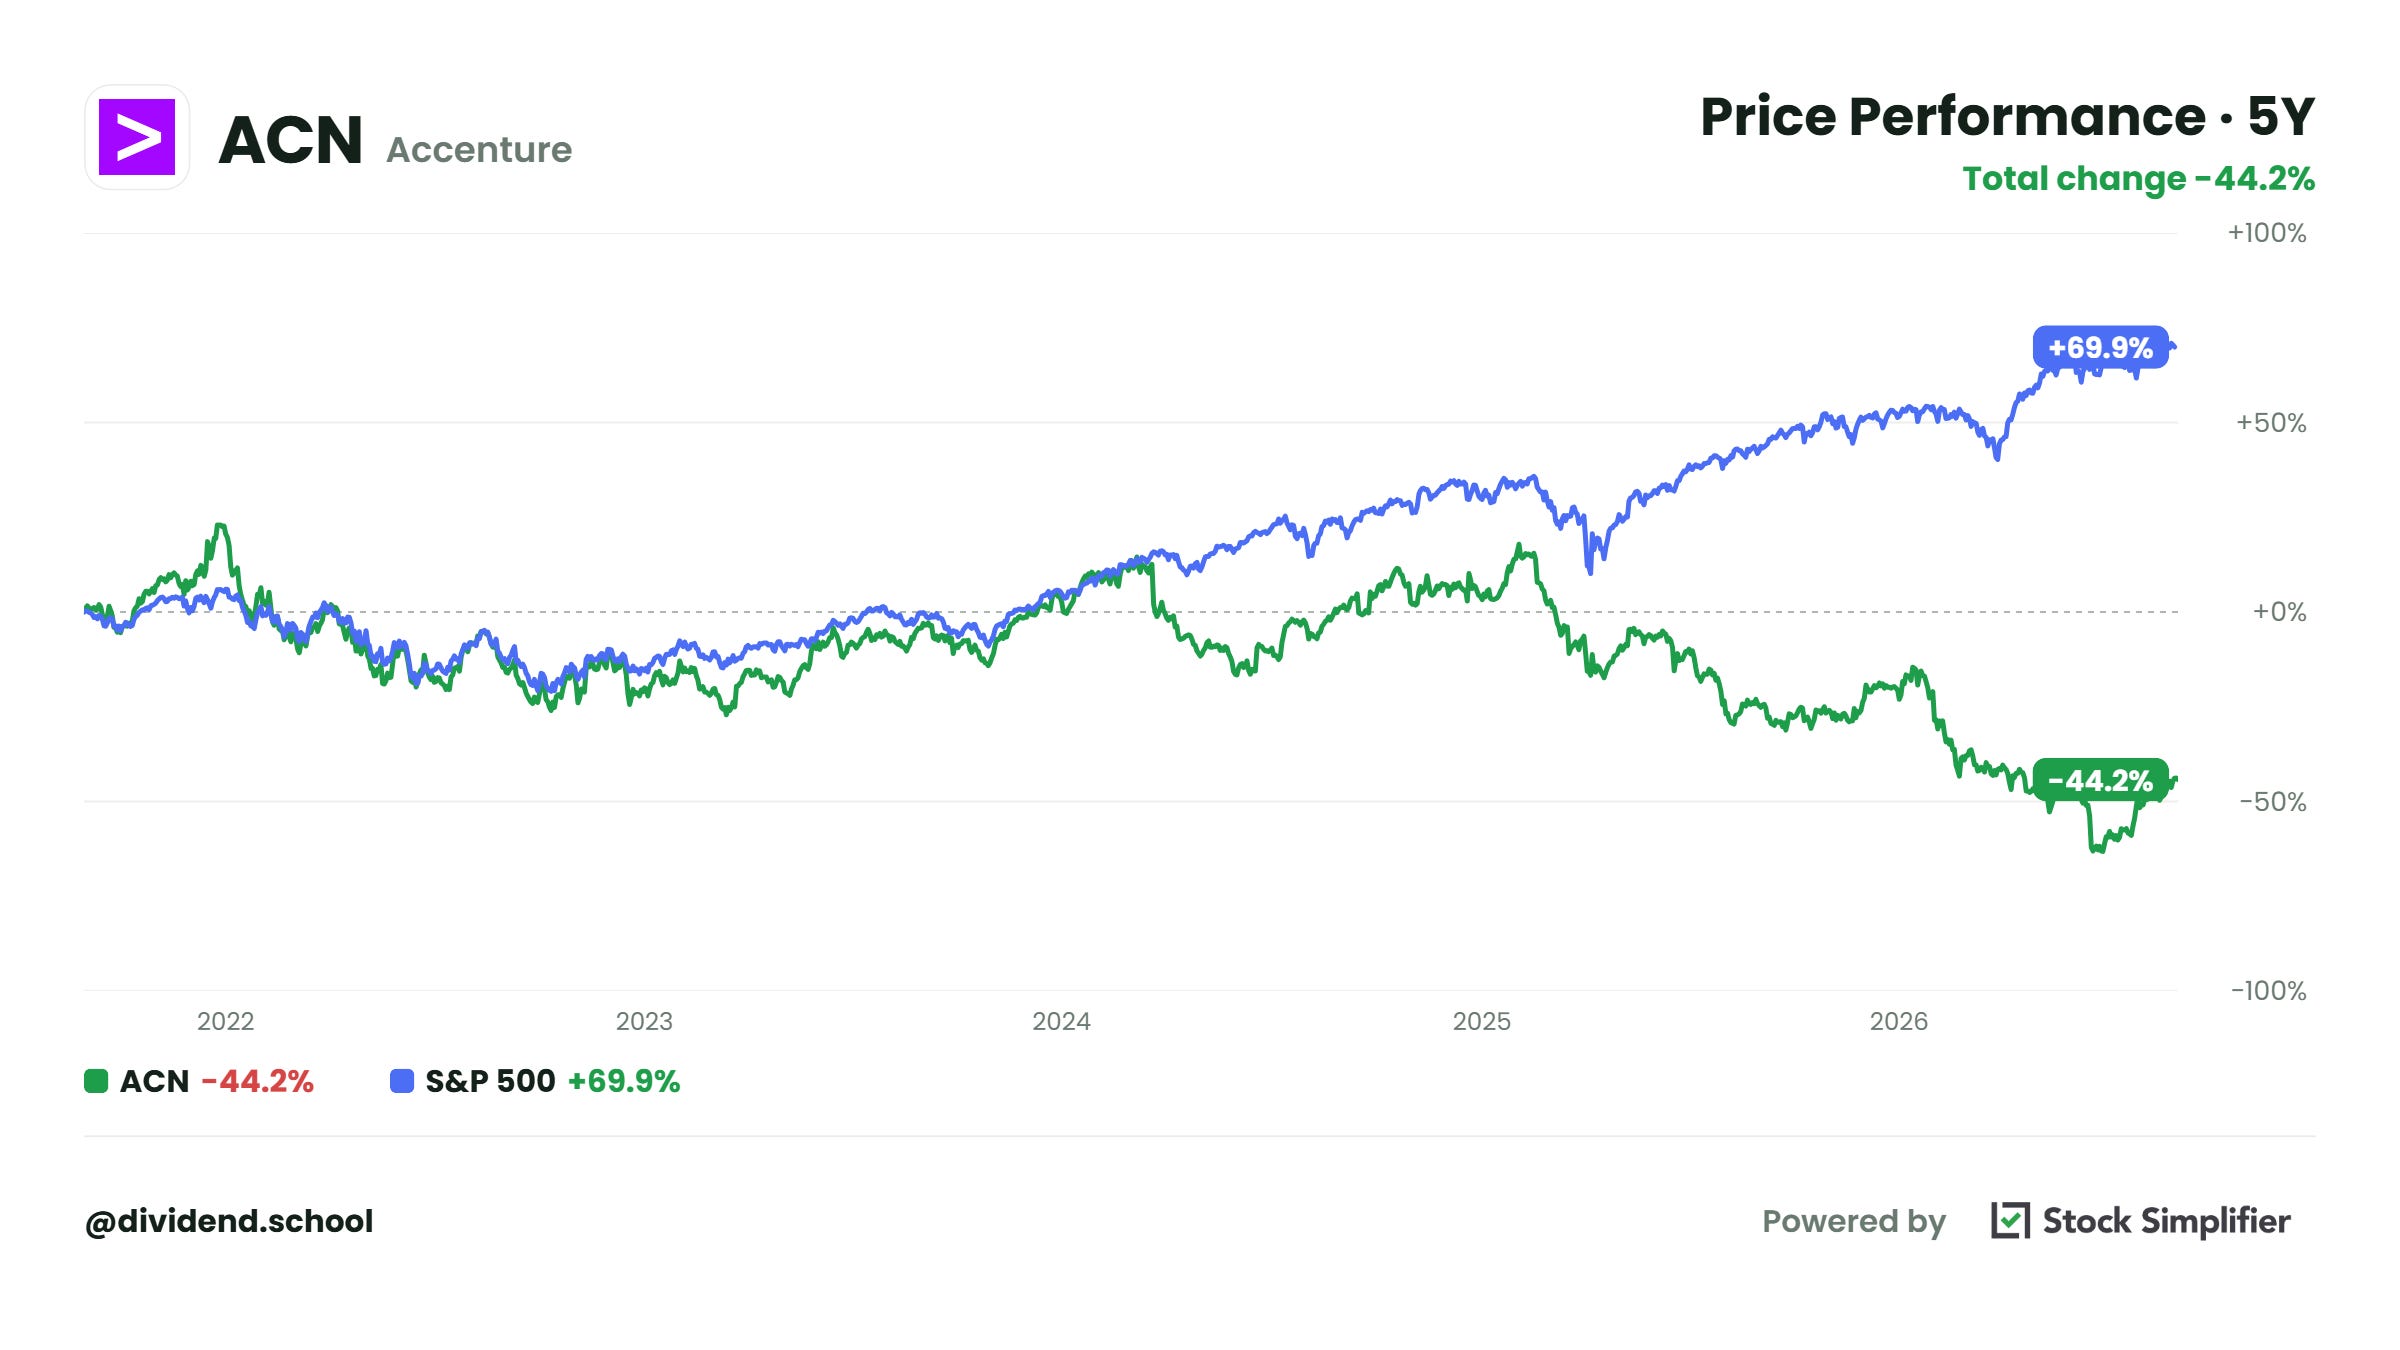Click the S&P 500 +69.9% legend value
The width and height of the screenshot is (2400, 1350).
point(624,1081)
